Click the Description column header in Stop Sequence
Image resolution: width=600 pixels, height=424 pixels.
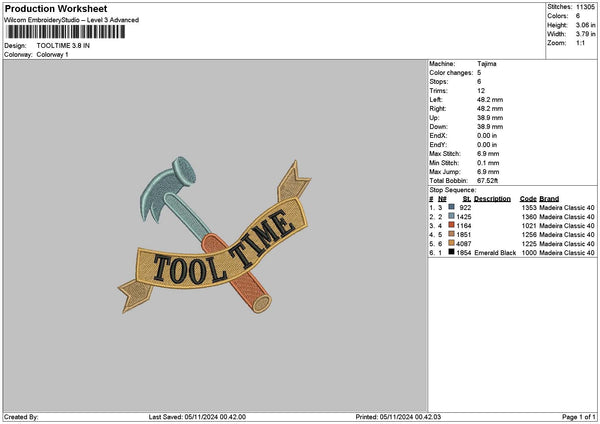point(492,198)
